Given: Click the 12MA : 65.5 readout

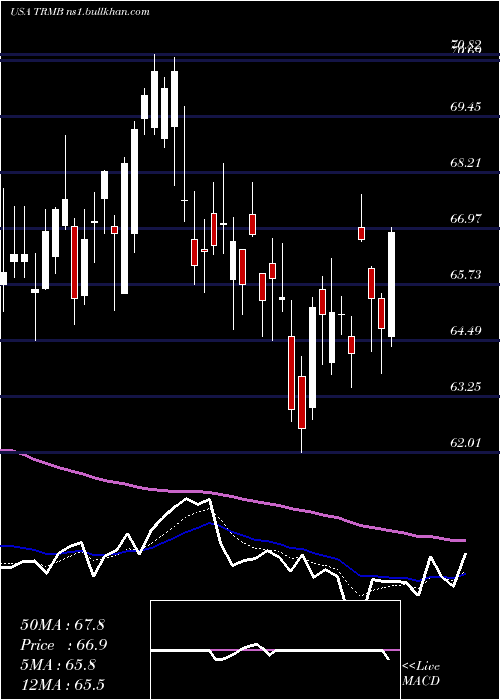Looking at the screenshot, I should coord(62,684).
